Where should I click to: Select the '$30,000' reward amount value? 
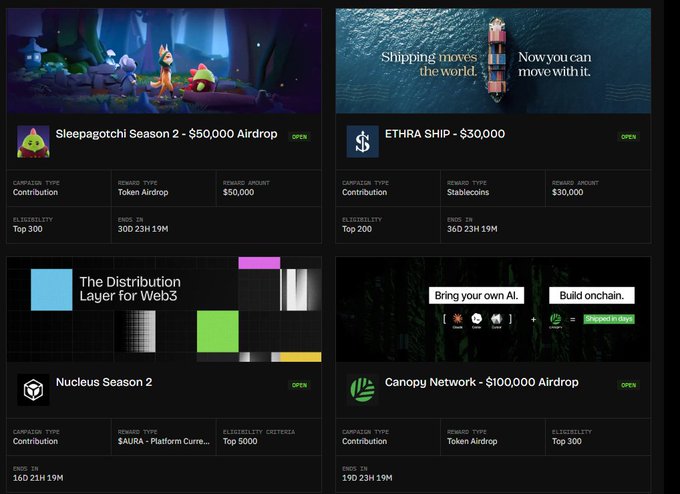pyautogui.click(x=568, y=192)
